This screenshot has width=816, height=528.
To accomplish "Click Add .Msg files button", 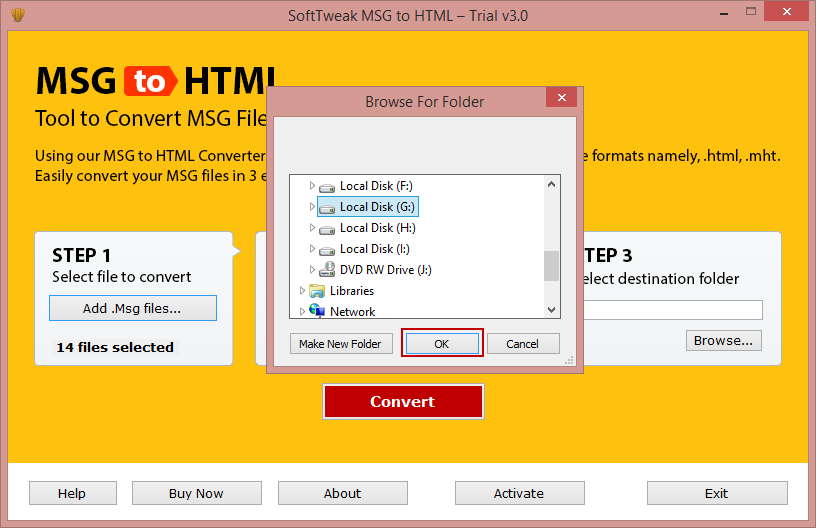I will [x=133, y=308].
